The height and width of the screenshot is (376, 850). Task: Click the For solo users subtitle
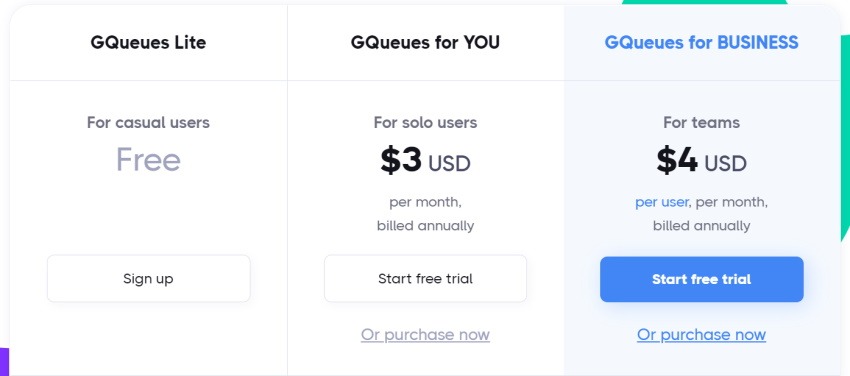click(x=425, y=122)
